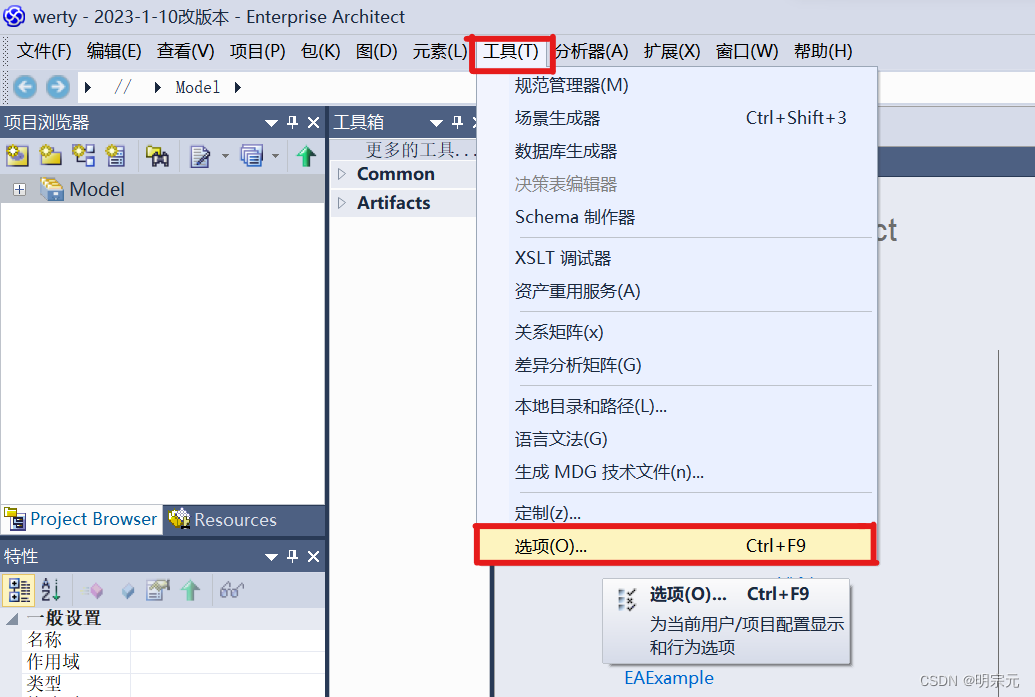Open dropdown arrow next to stacked windows icon
This screenshot has height=697, width=1035.
(275, 156)
